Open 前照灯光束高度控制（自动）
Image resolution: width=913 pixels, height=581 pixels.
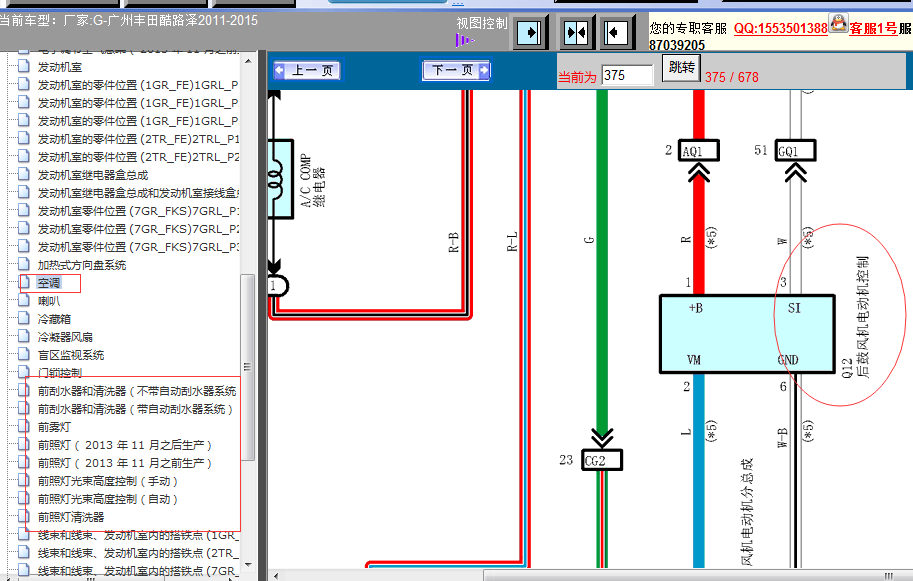pyautogui.click(x=108, y=499)
